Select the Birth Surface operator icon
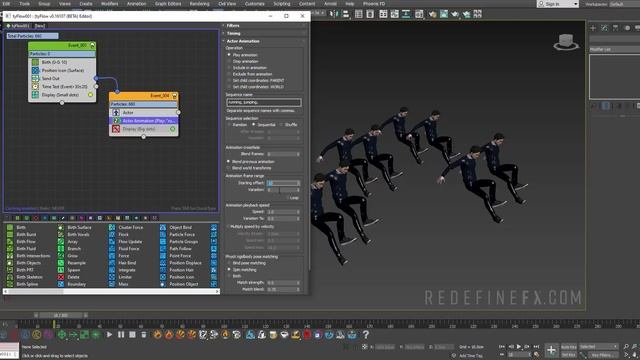Image resolution: width=640 pixels, height=360 pixels. point(61,227)
